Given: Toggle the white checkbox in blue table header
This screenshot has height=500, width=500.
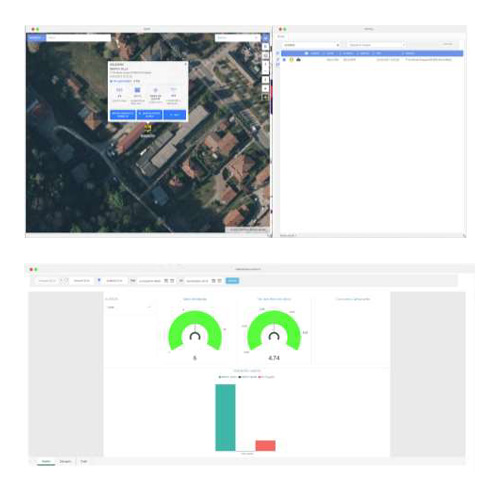Looking at the screenshot, I should tap(306, 53).
